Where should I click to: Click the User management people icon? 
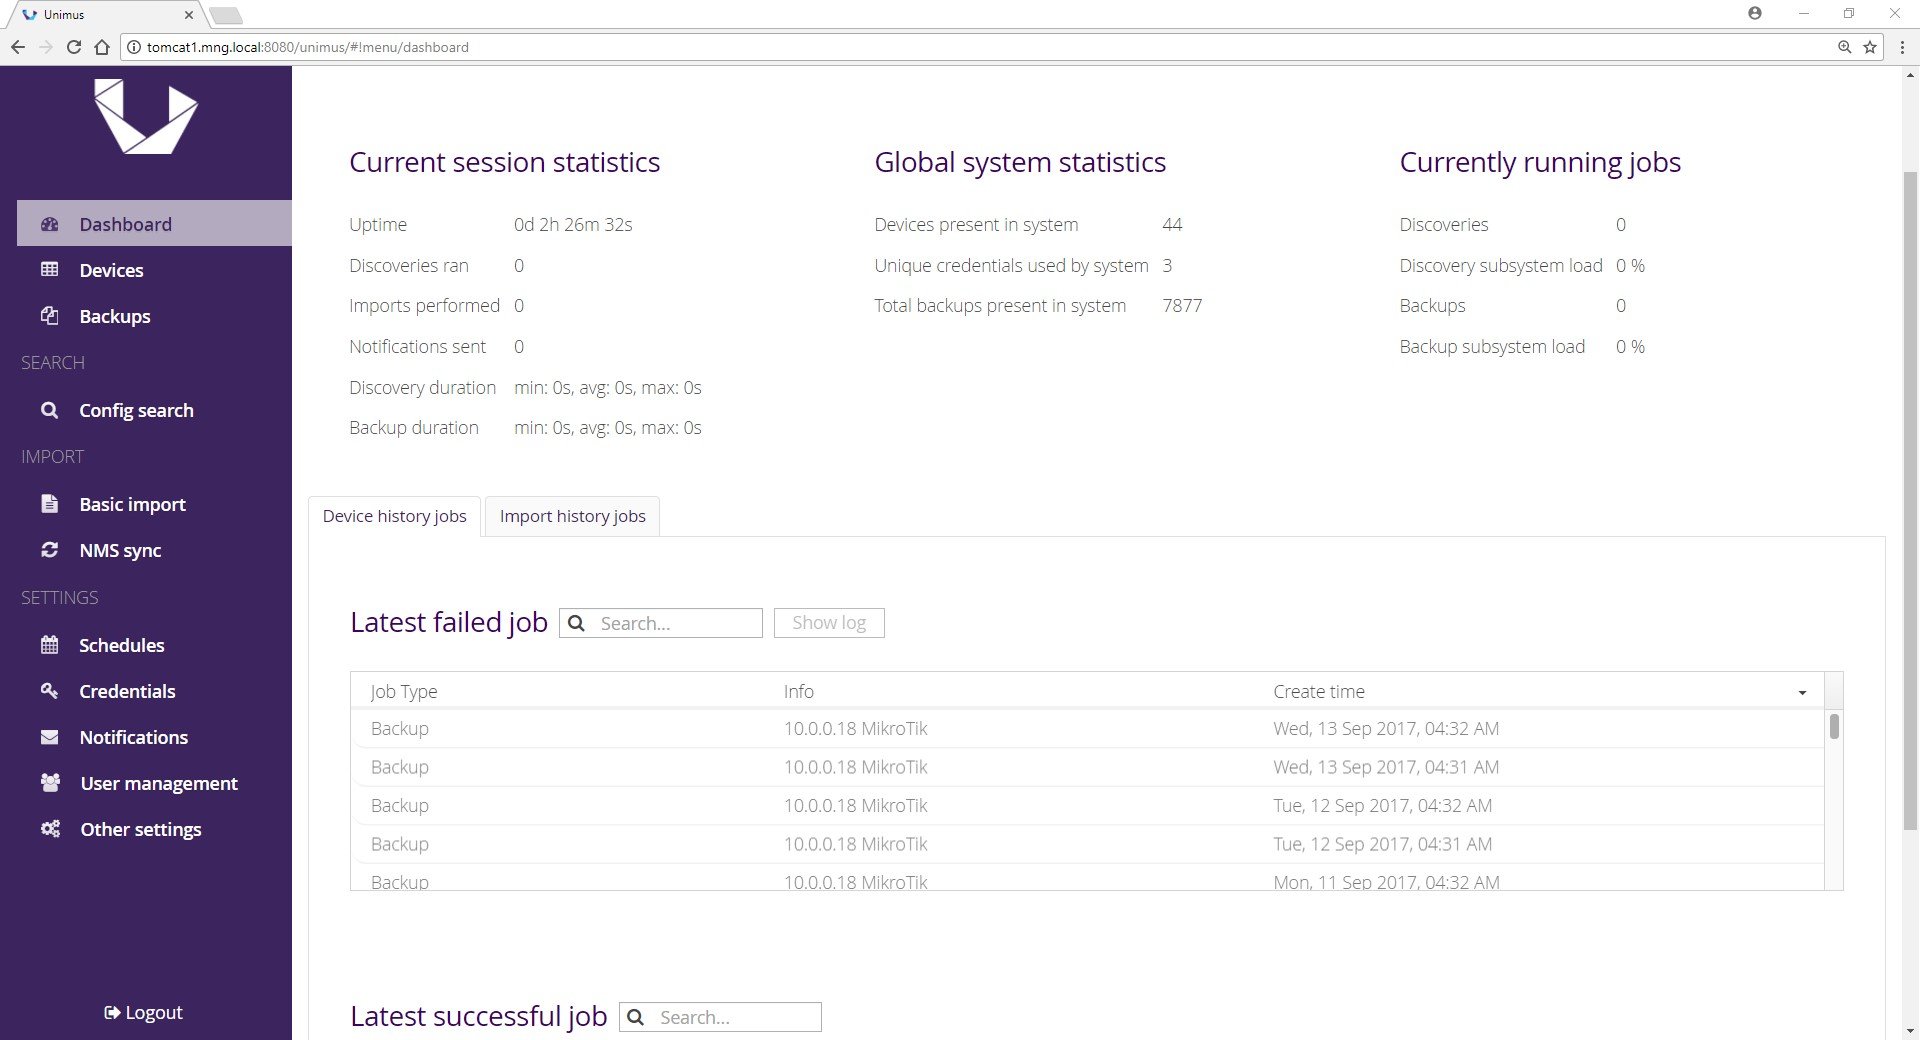tap(50, 783)
